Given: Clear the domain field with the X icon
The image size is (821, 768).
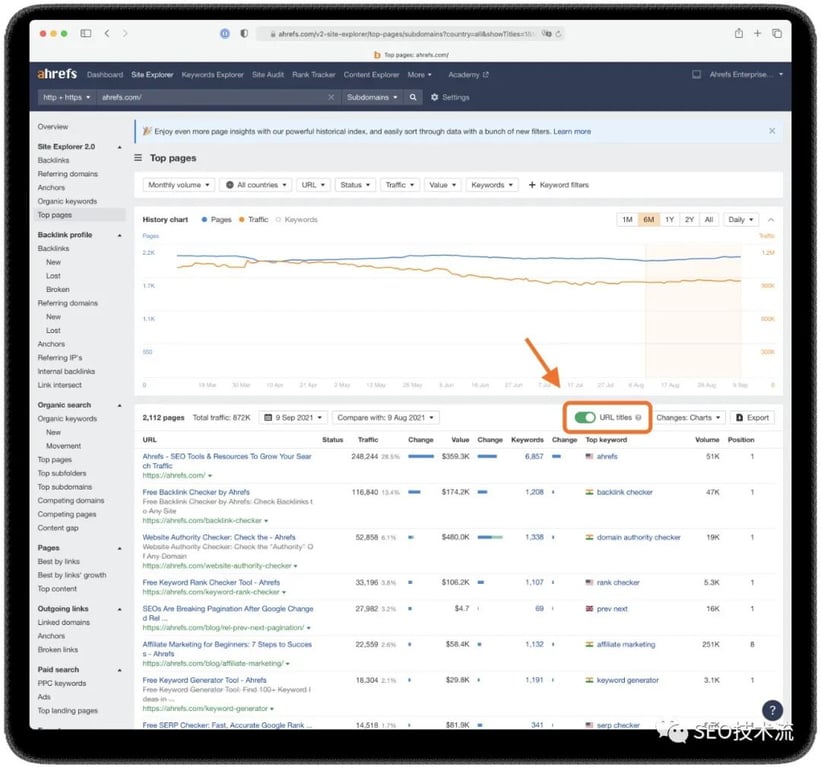Looking at the screenshot, I should click(332, 97).
